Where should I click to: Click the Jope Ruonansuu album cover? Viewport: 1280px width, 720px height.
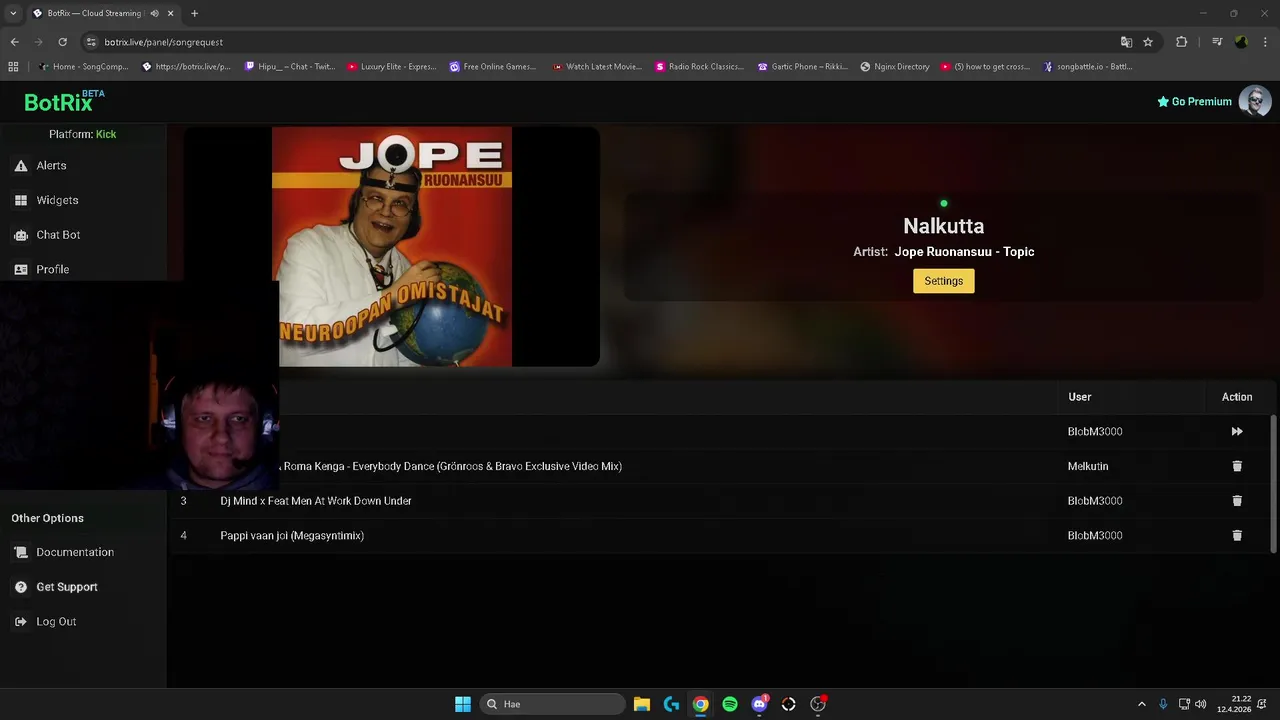point(392,247)
